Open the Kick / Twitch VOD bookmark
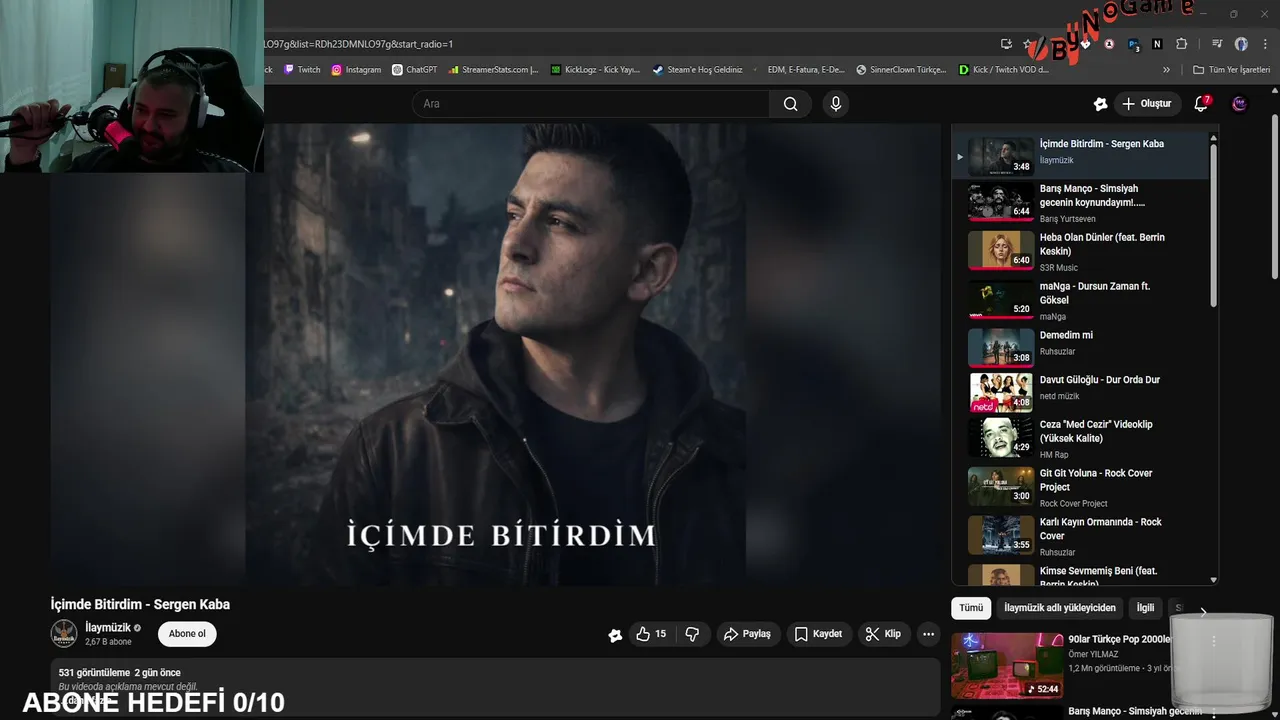 pos(1004,70)
